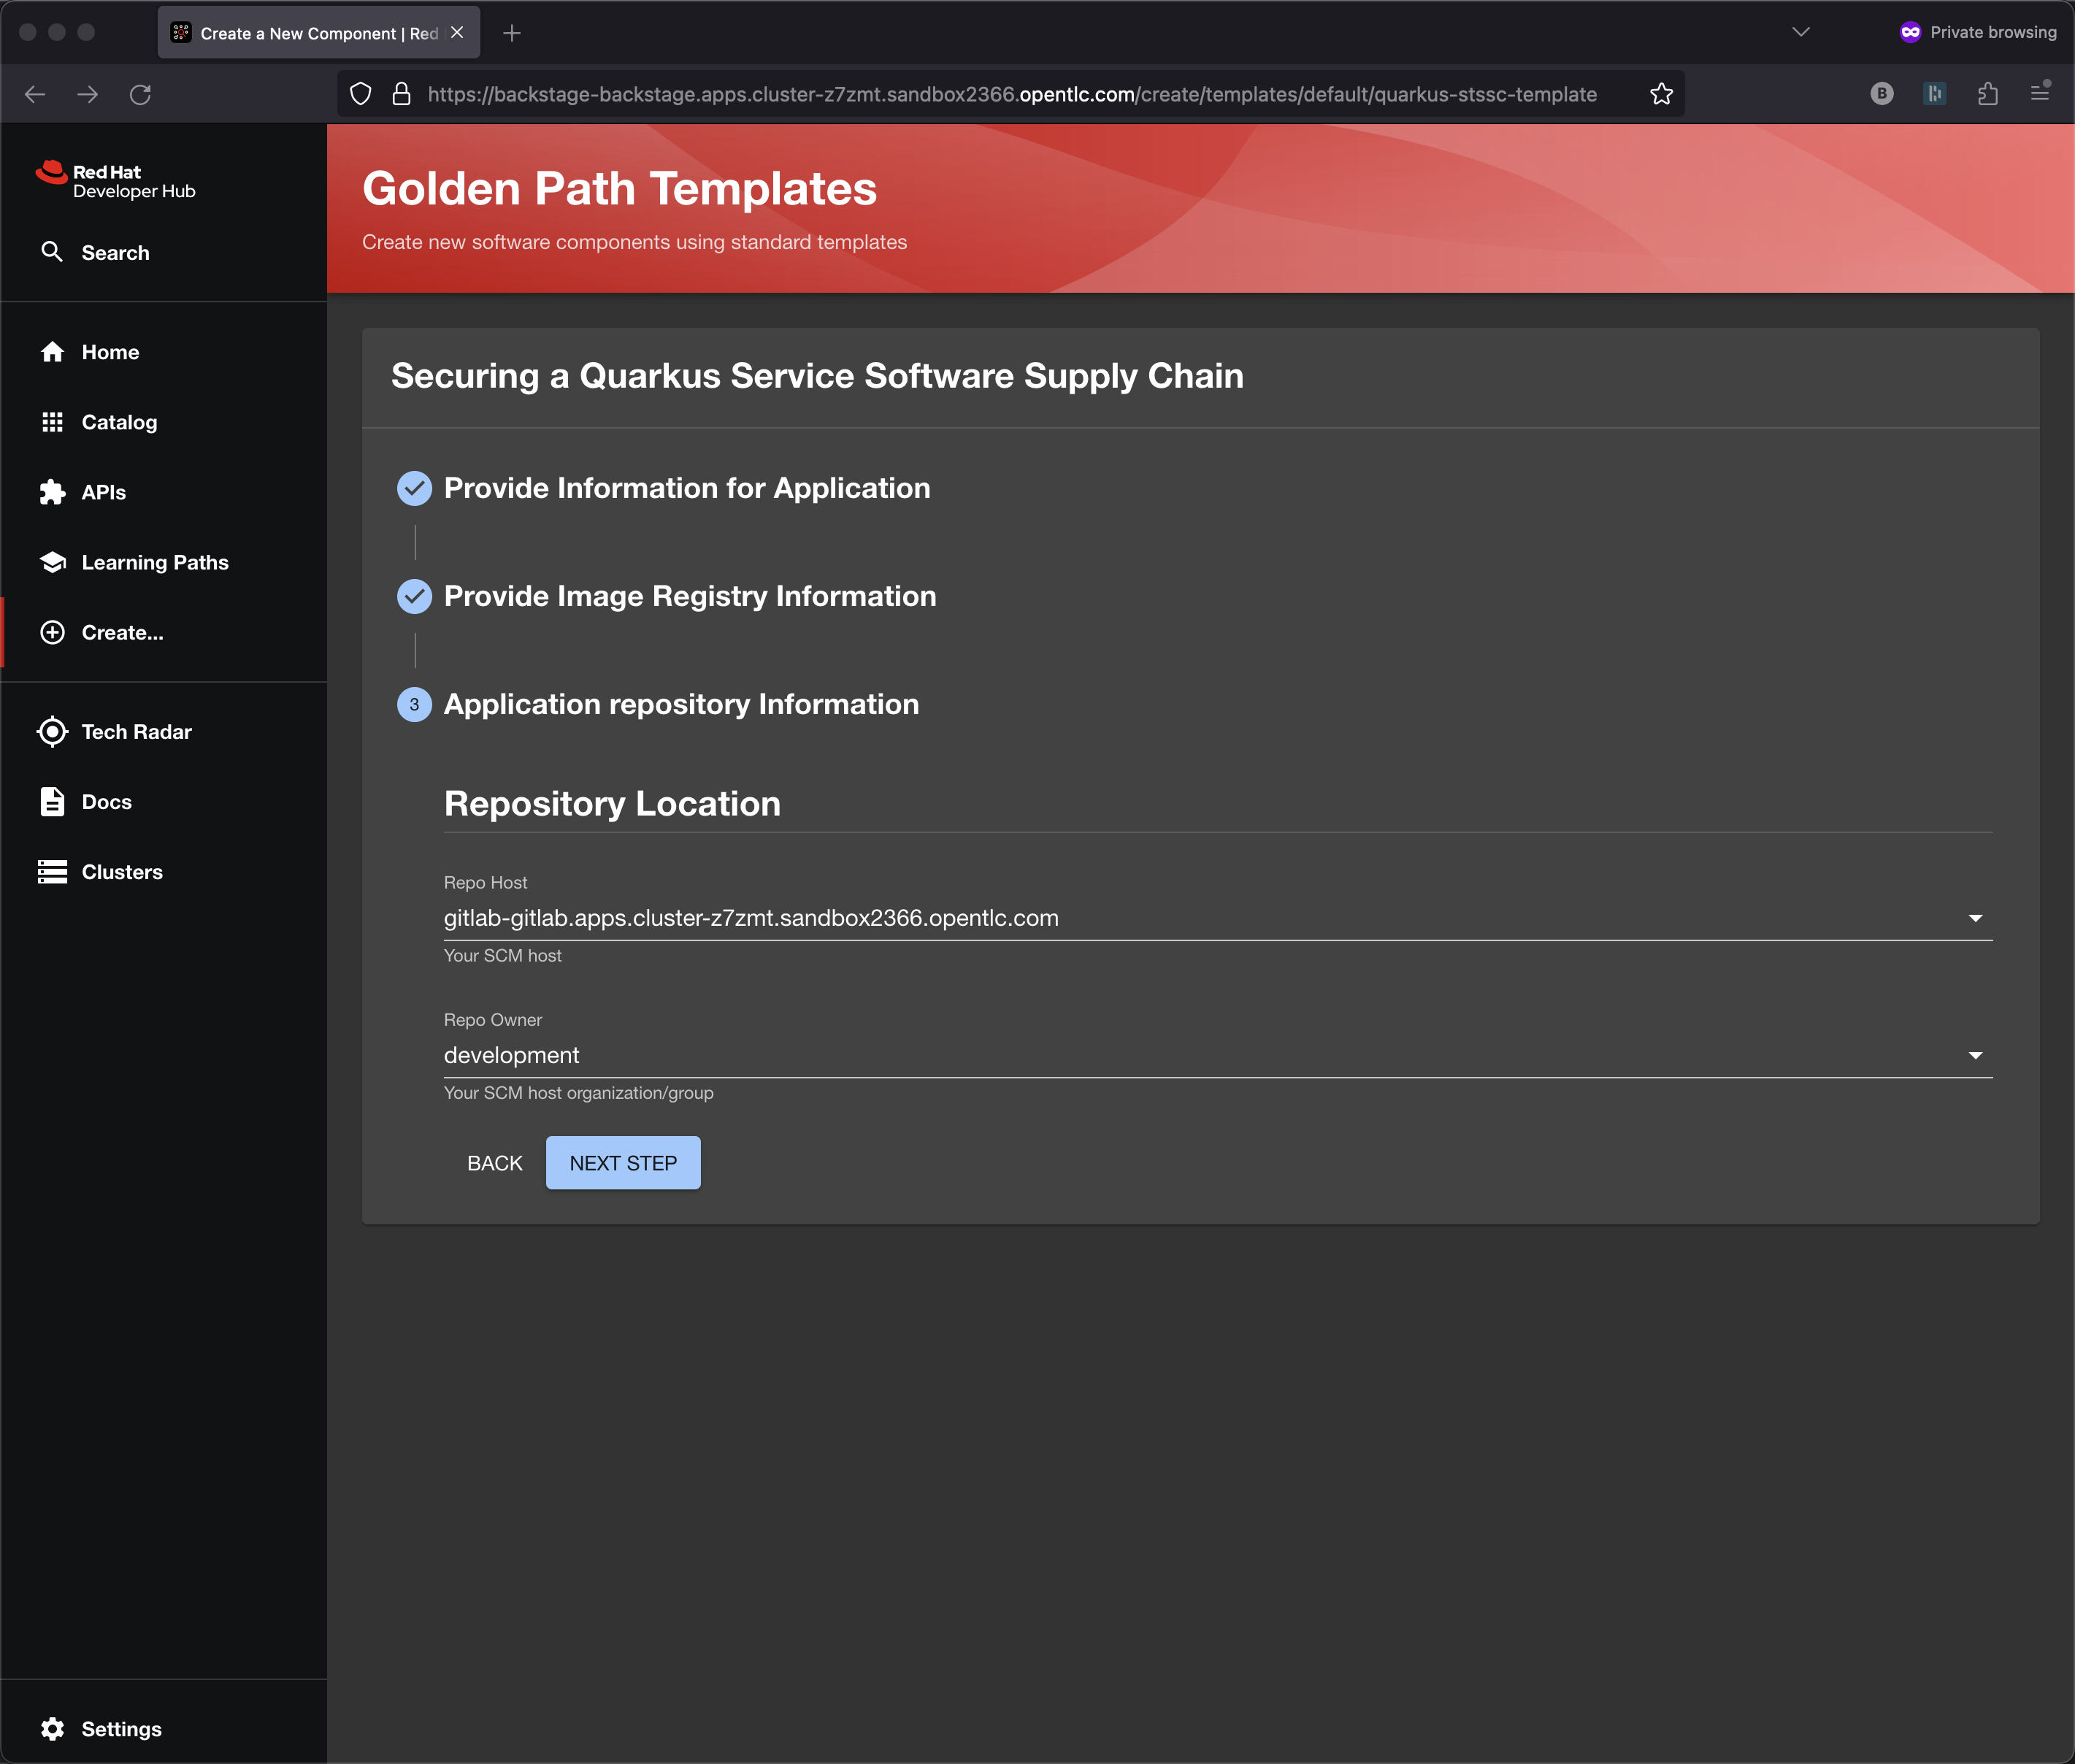
Task: Open the Create... sidebar menu item
Action: click(x=122, y=633)
